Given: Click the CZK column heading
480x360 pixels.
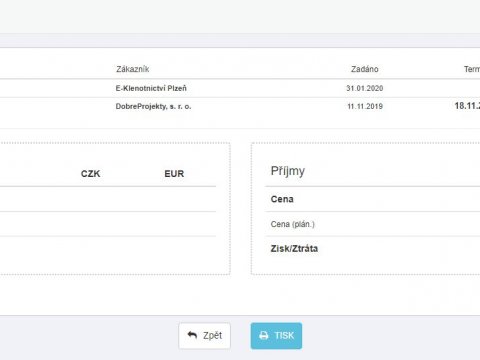Looking at the screenshot, I should [x=90, y=174].
